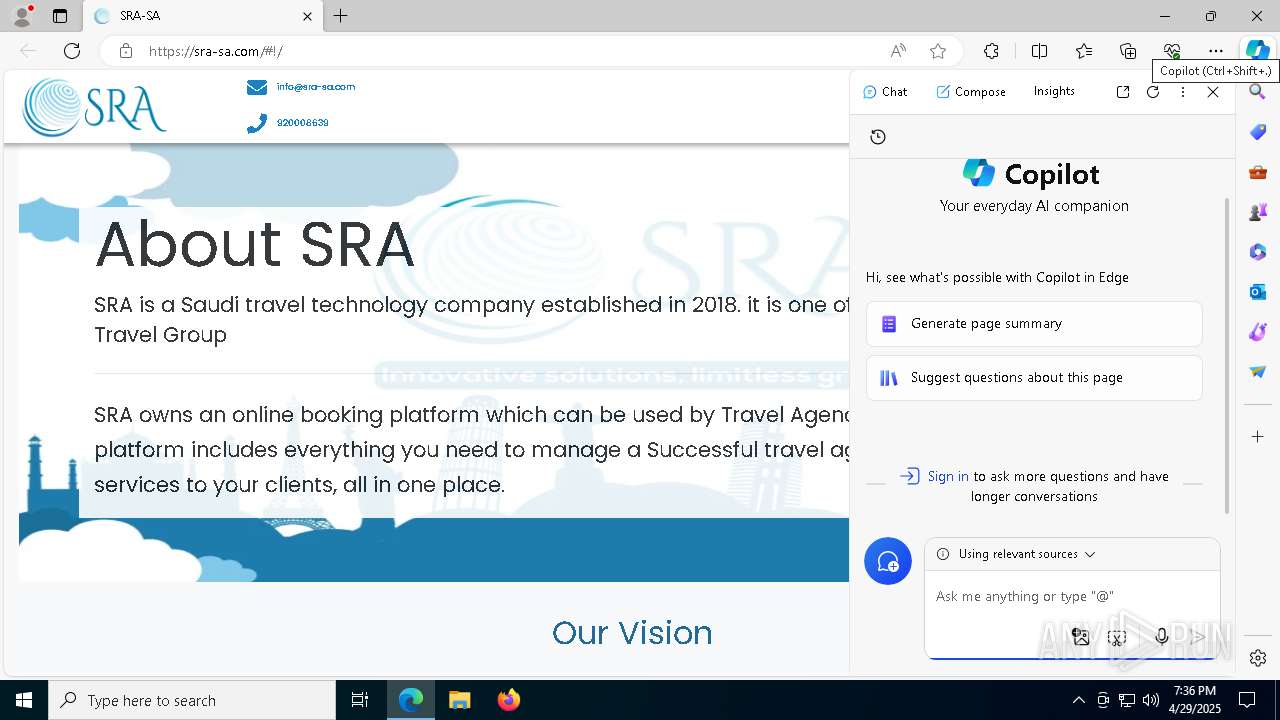
Task: Open Copilot chat history icon
Action: point(878,137)
